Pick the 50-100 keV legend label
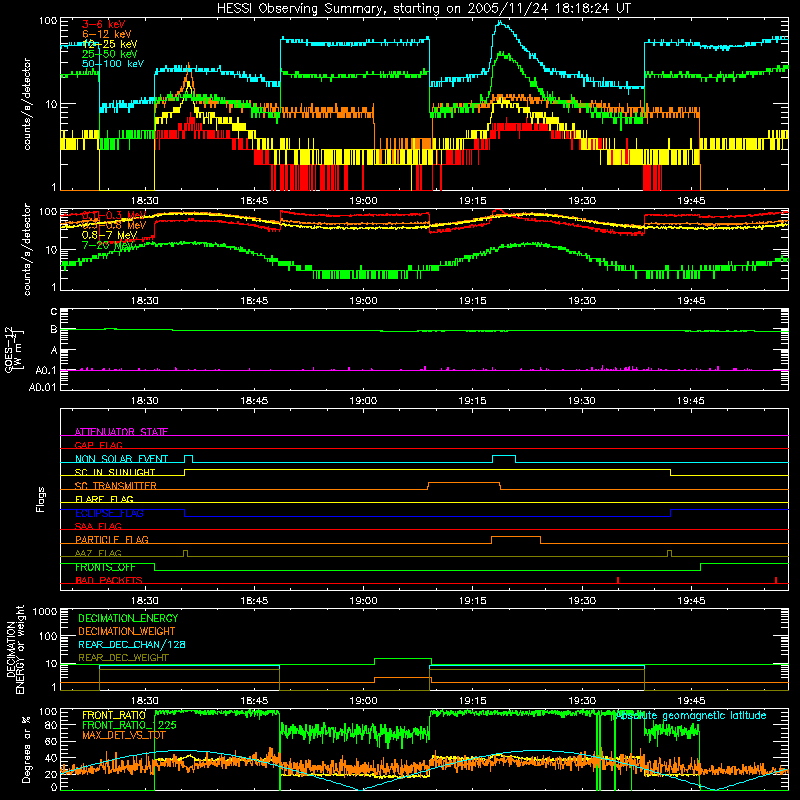Image resolution: width=800 pixels, height=800 pixels. 113,64
